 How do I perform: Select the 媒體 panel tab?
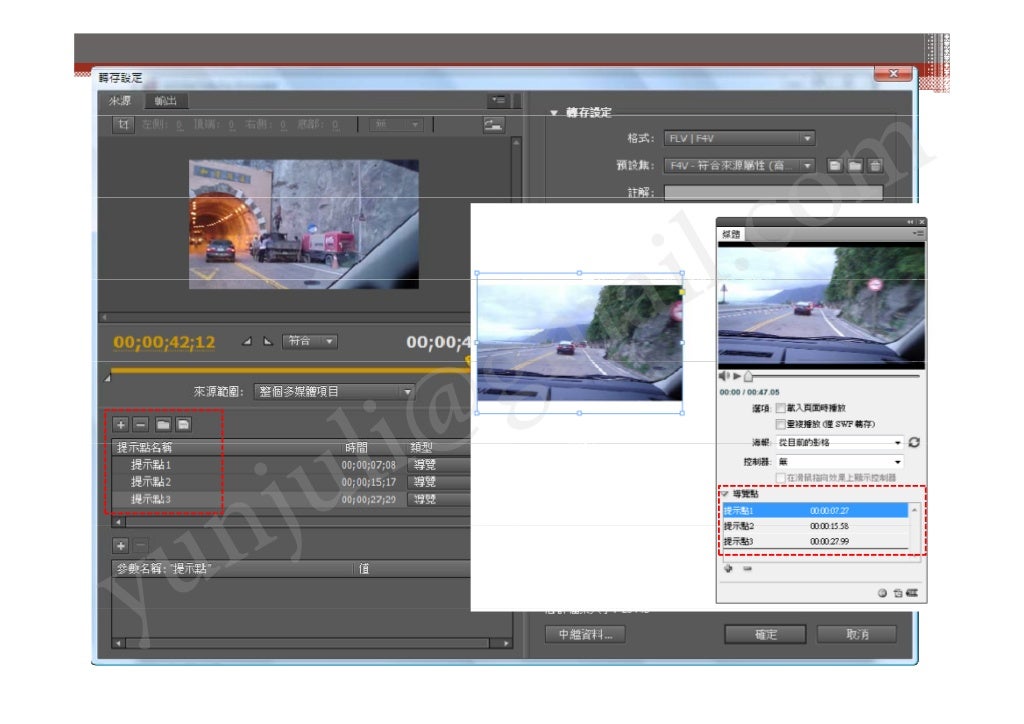pyautogui.click(x=731, y=234)
